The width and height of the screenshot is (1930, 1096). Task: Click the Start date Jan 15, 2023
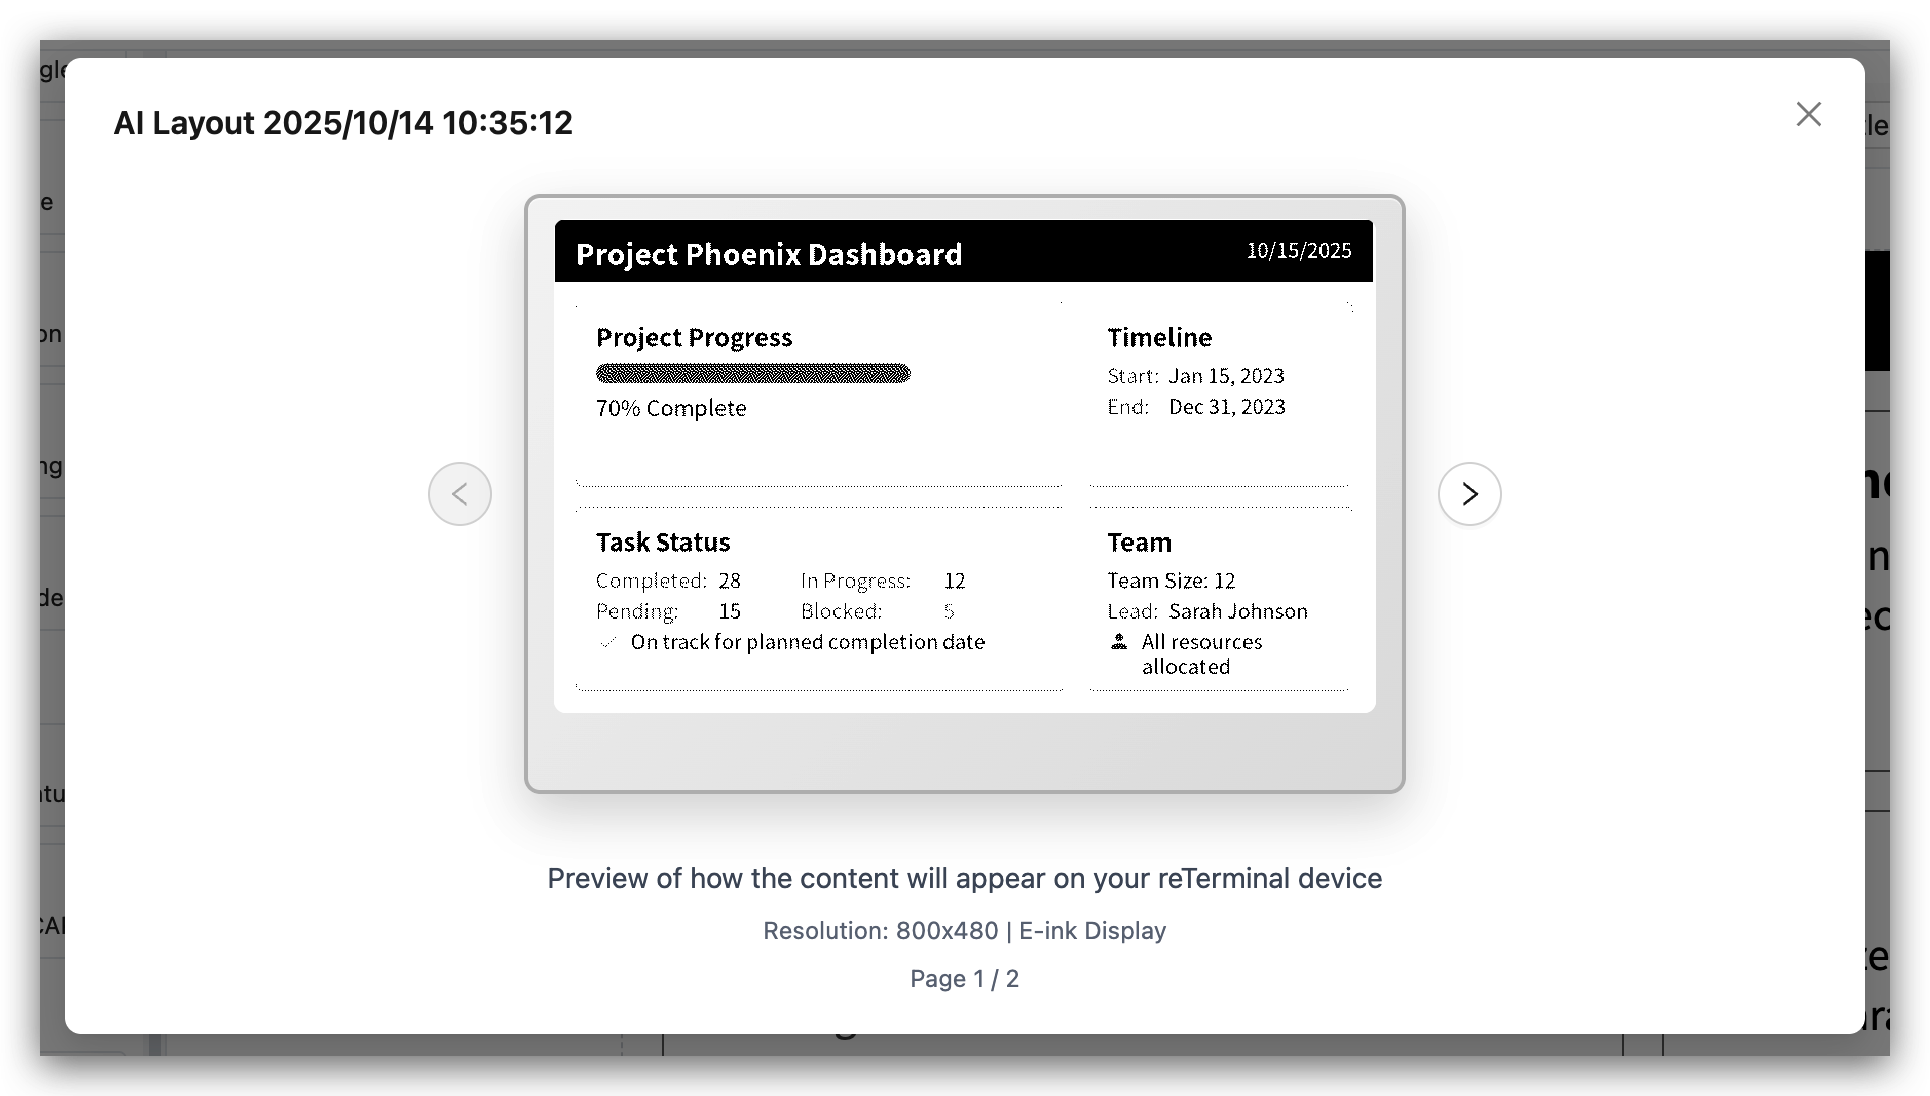pyautogui.click(x=1226, y=376)
